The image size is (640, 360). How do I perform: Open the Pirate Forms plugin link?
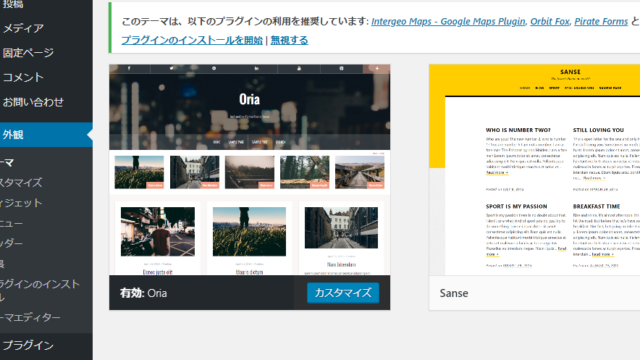point(601,22)
